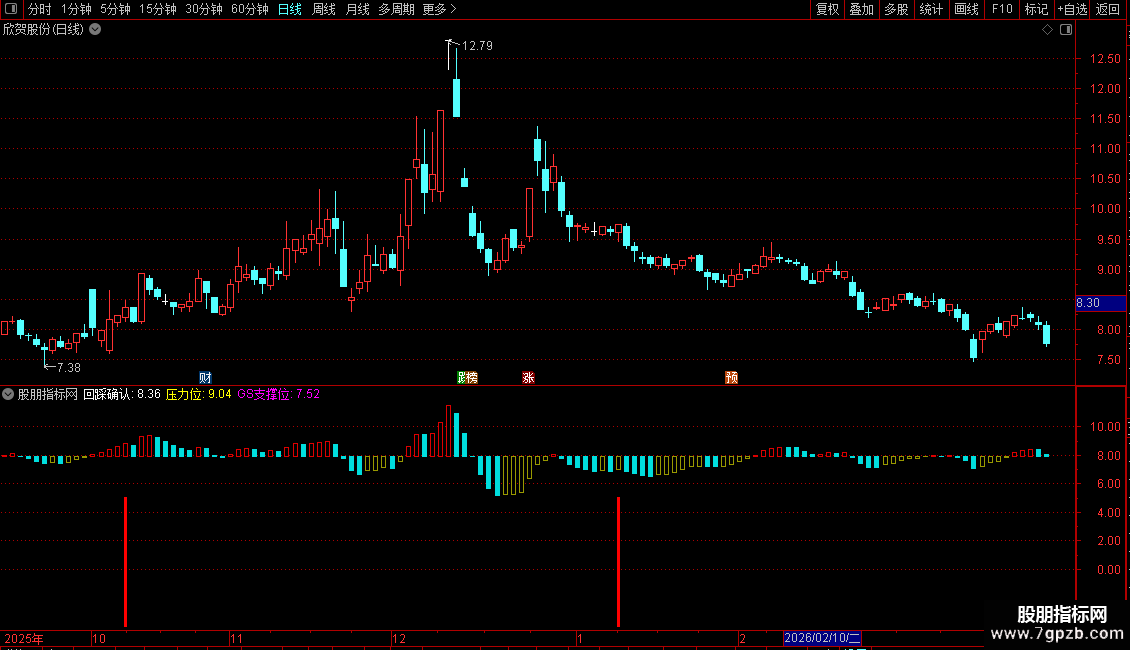Screen dimensions: 1130x650
Task: Click the 7.38 low price label
Action: click(x=68, y=368)
